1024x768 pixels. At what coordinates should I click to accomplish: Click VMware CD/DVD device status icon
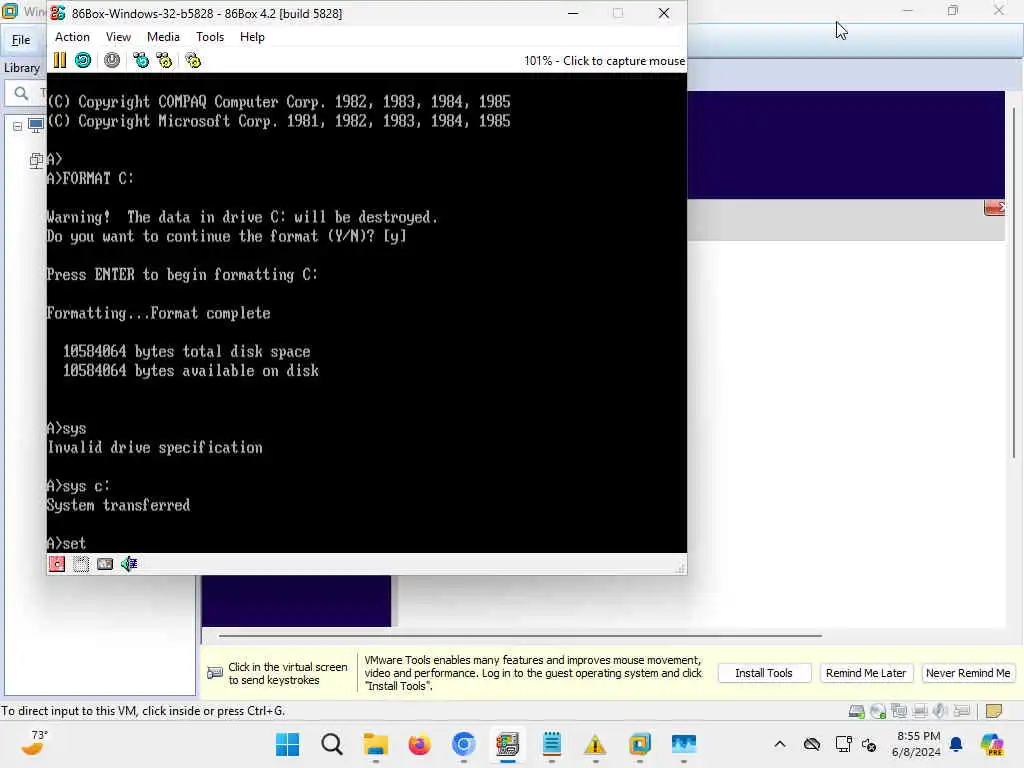(878, 711)
